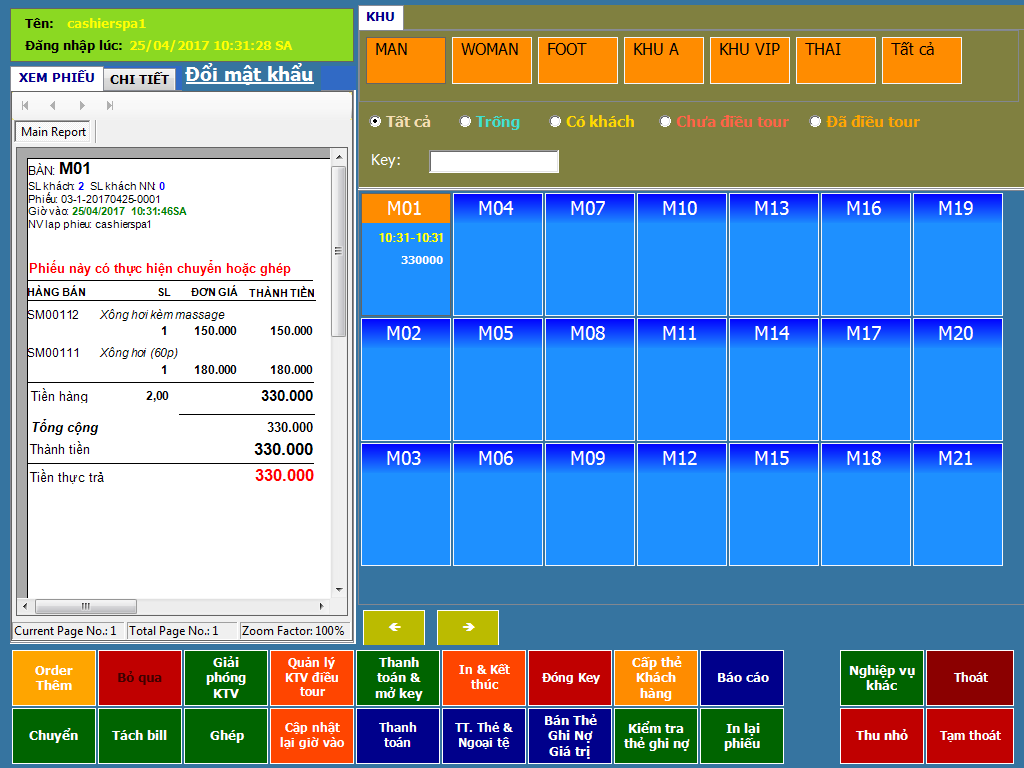The width and height of the screenshot is (1024, 768).
Task: Switch to the CHI TIẾT tab
Action: tap(139, 79)
